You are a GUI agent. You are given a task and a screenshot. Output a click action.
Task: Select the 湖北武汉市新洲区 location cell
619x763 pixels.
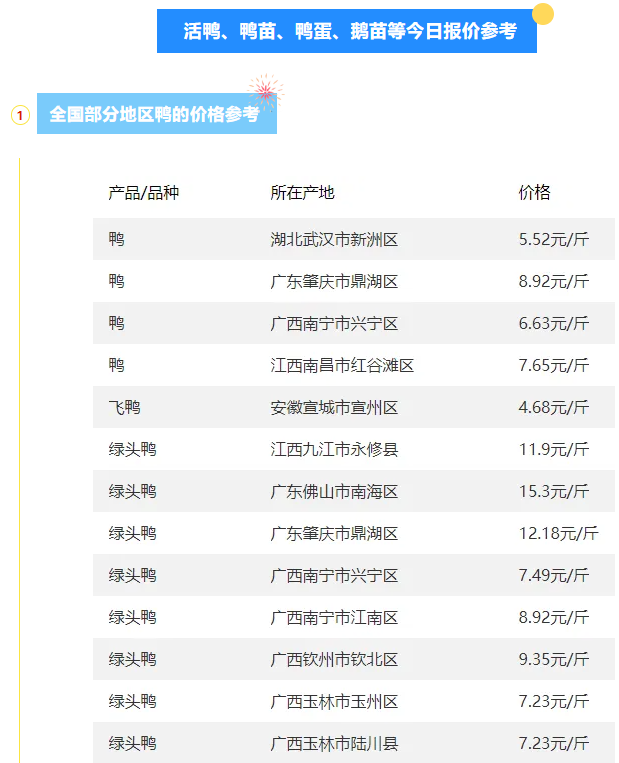334,240
